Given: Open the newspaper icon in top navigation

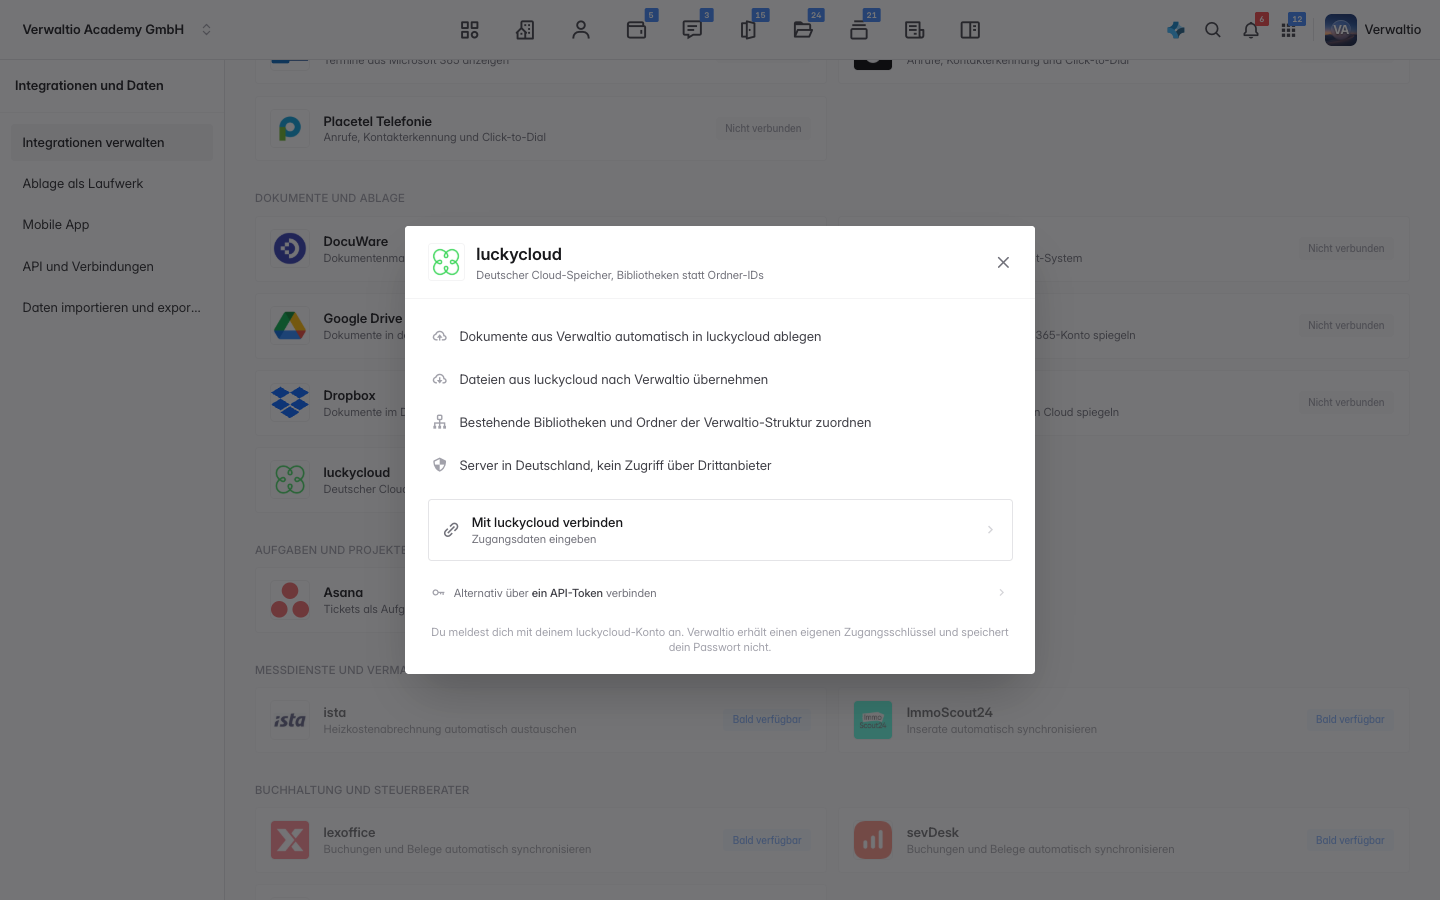Looking at the screenshot, I should coord(915,30).
